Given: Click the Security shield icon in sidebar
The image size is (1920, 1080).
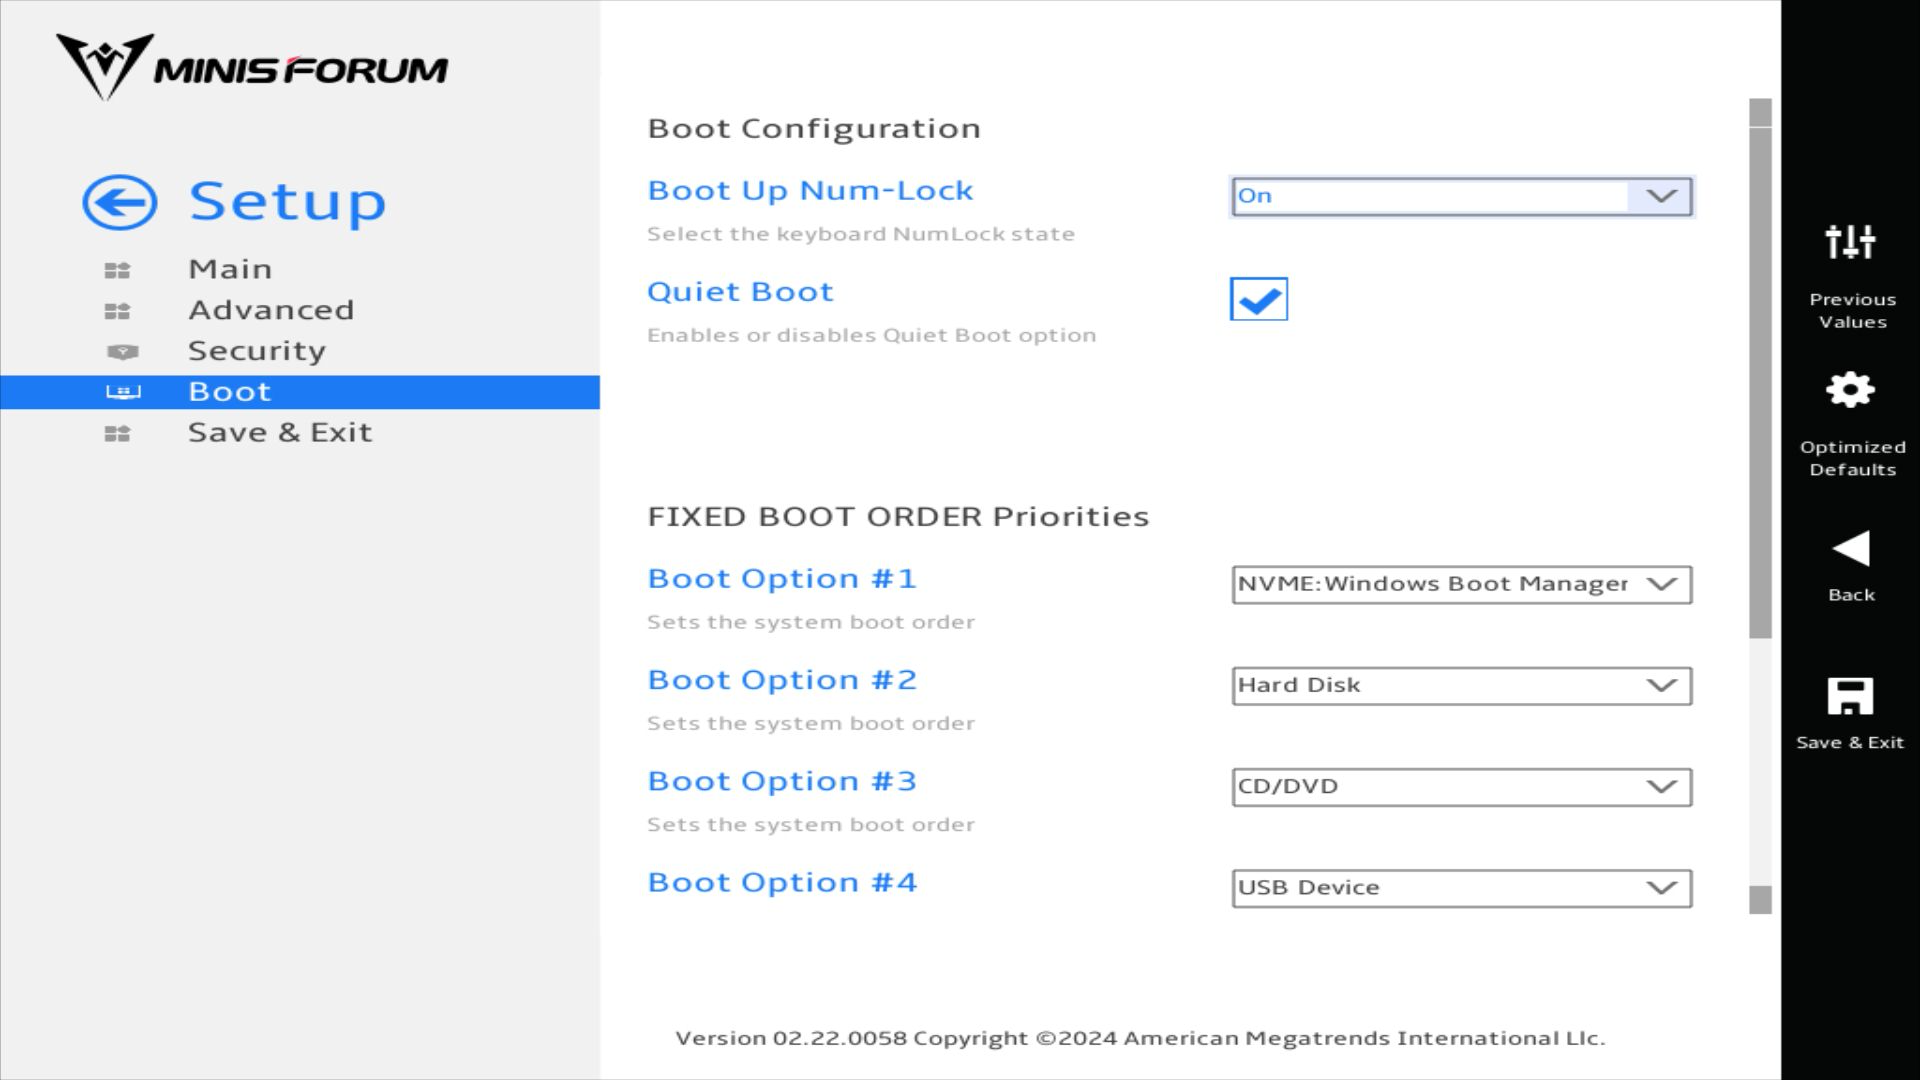Looking at the screenshot, I should click(122, 352).
